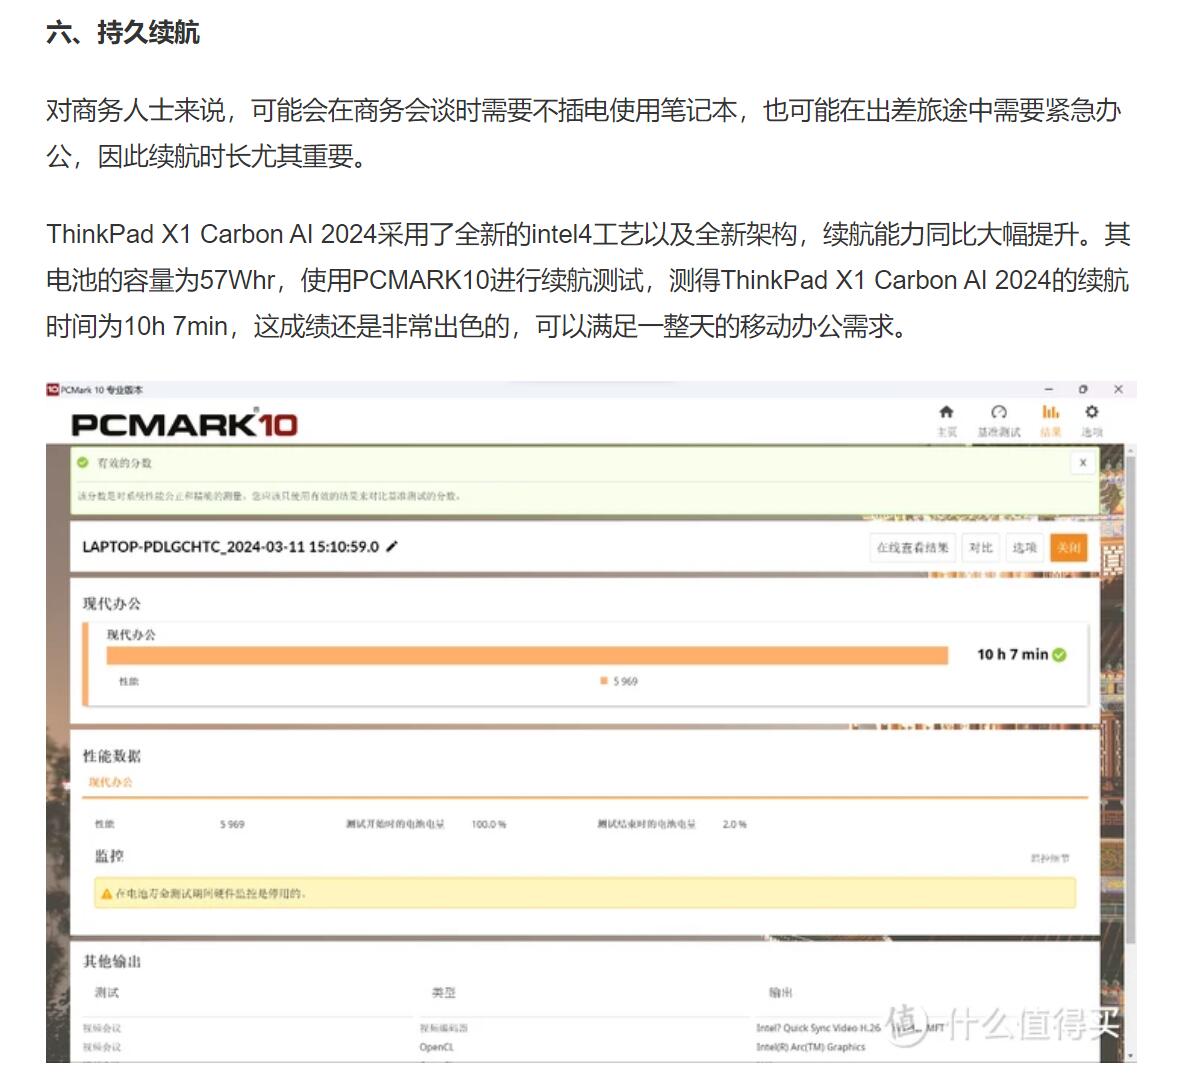Click the PCMark 10 title bar app icon
The image size is (1185, 1086).
pyautogui.click(x=52, y=389)
